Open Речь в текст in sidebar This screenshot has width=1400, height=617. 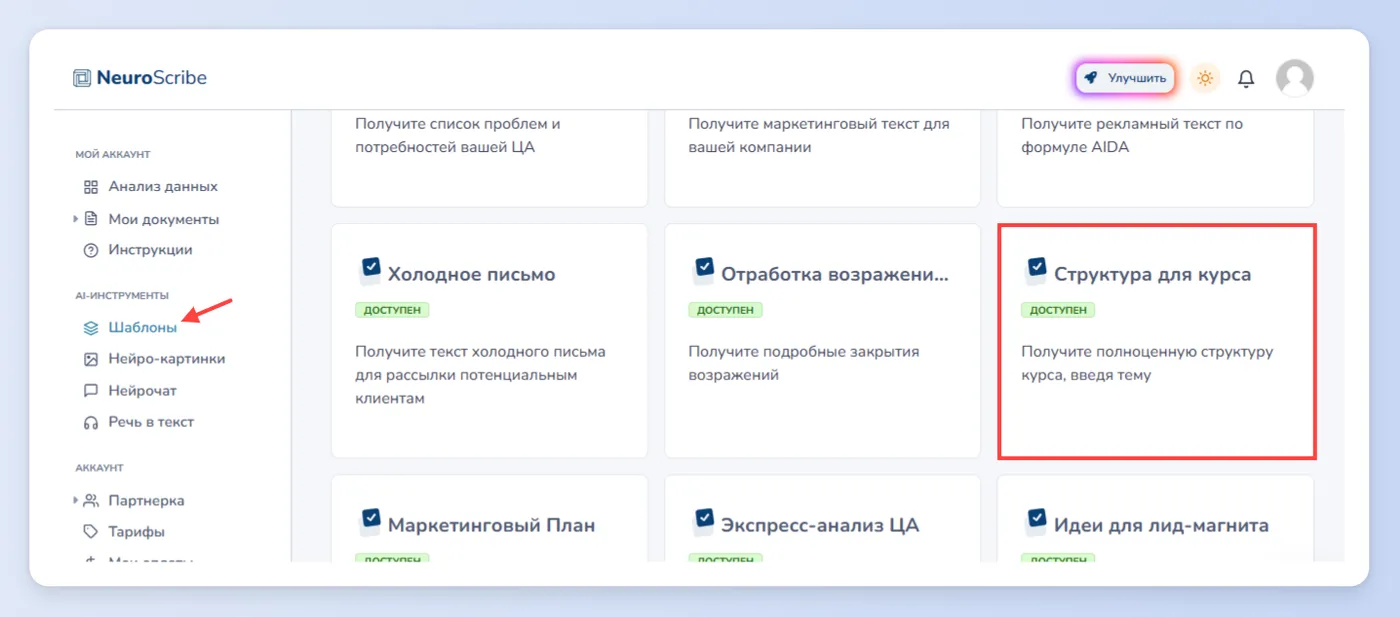coord(152,422)
